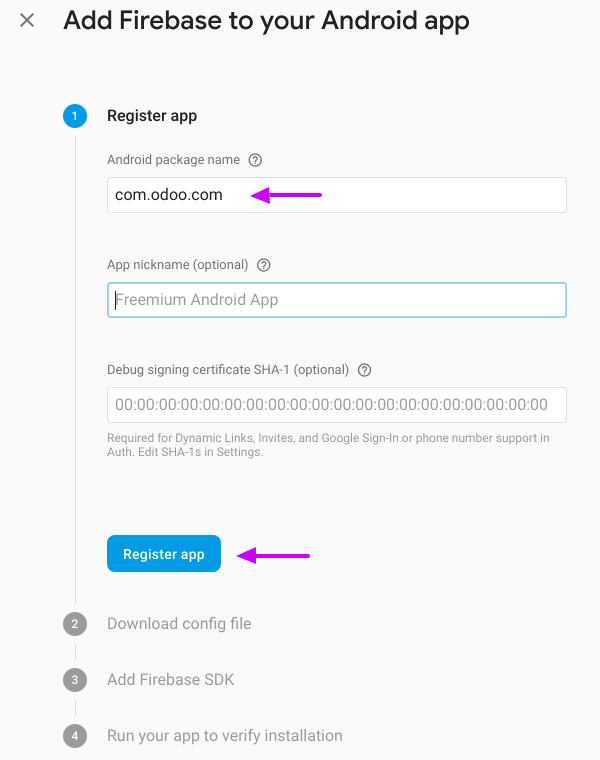Close the Add Firebase dialog

tap(27, 20)
